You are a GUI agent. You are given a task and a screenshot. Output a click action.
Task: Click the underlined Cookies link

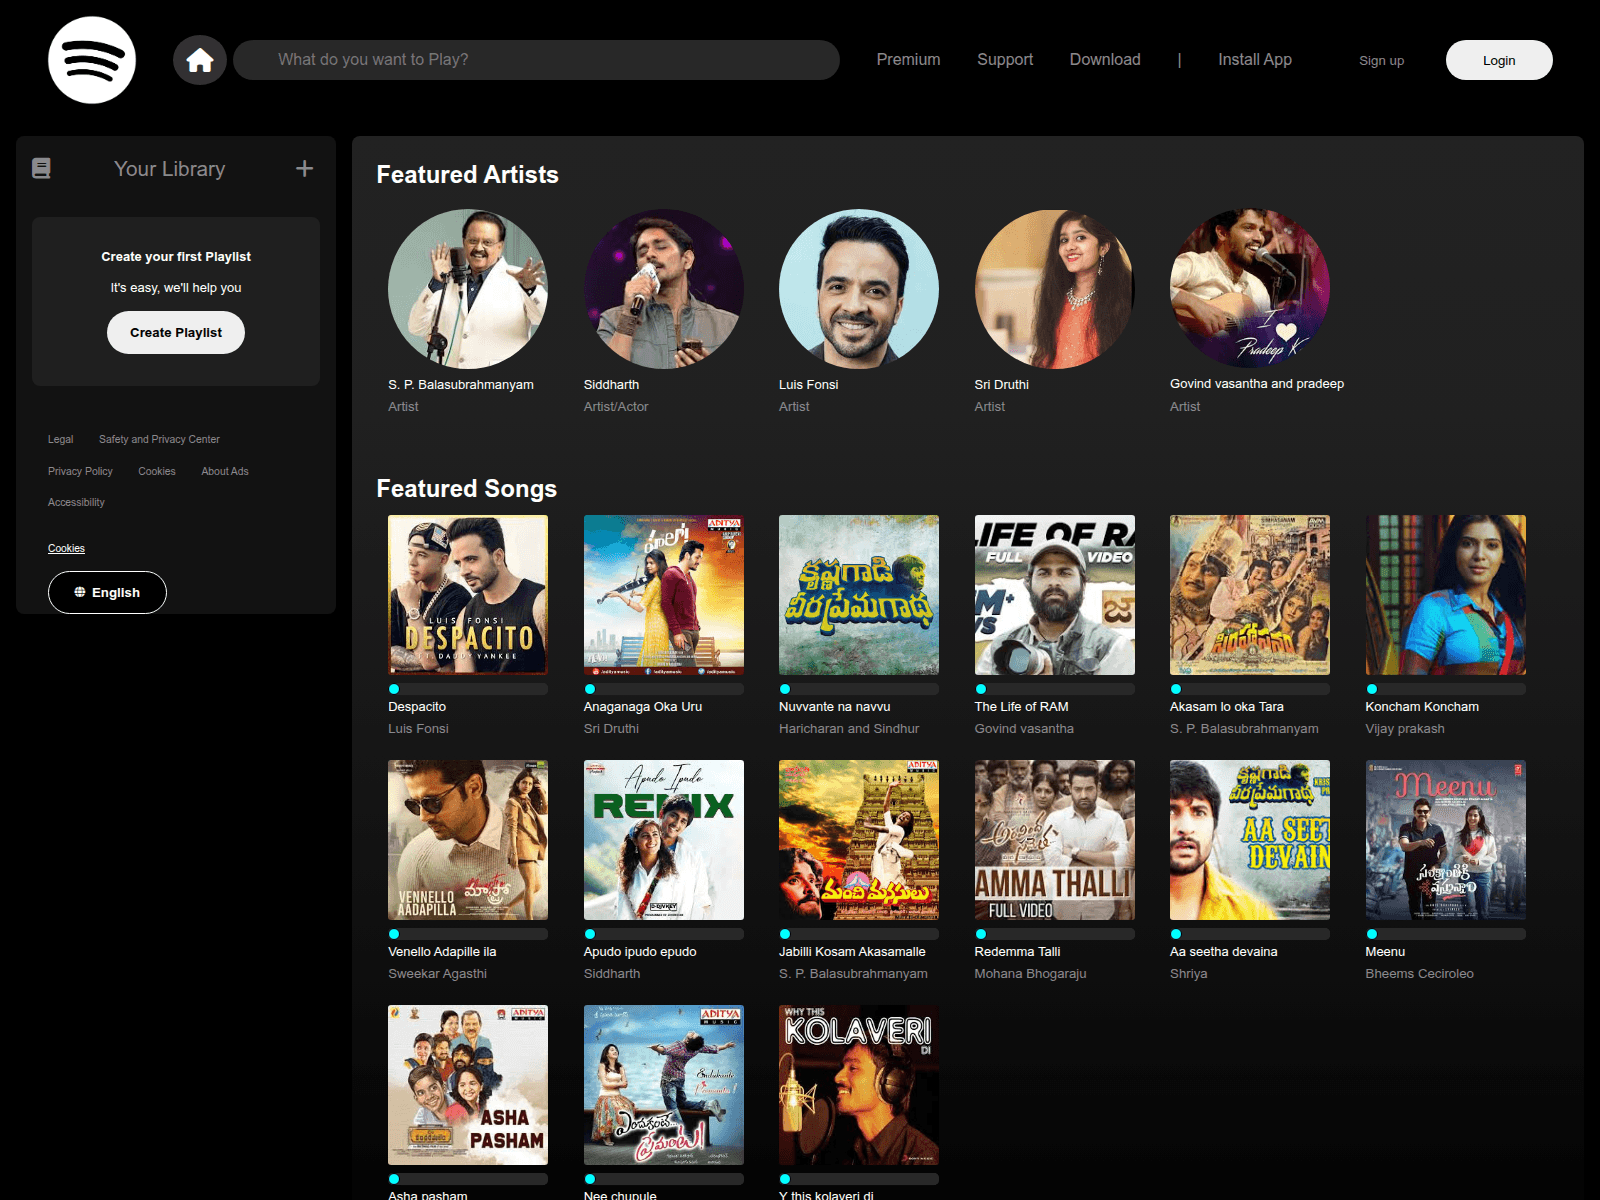coord(66,548)
